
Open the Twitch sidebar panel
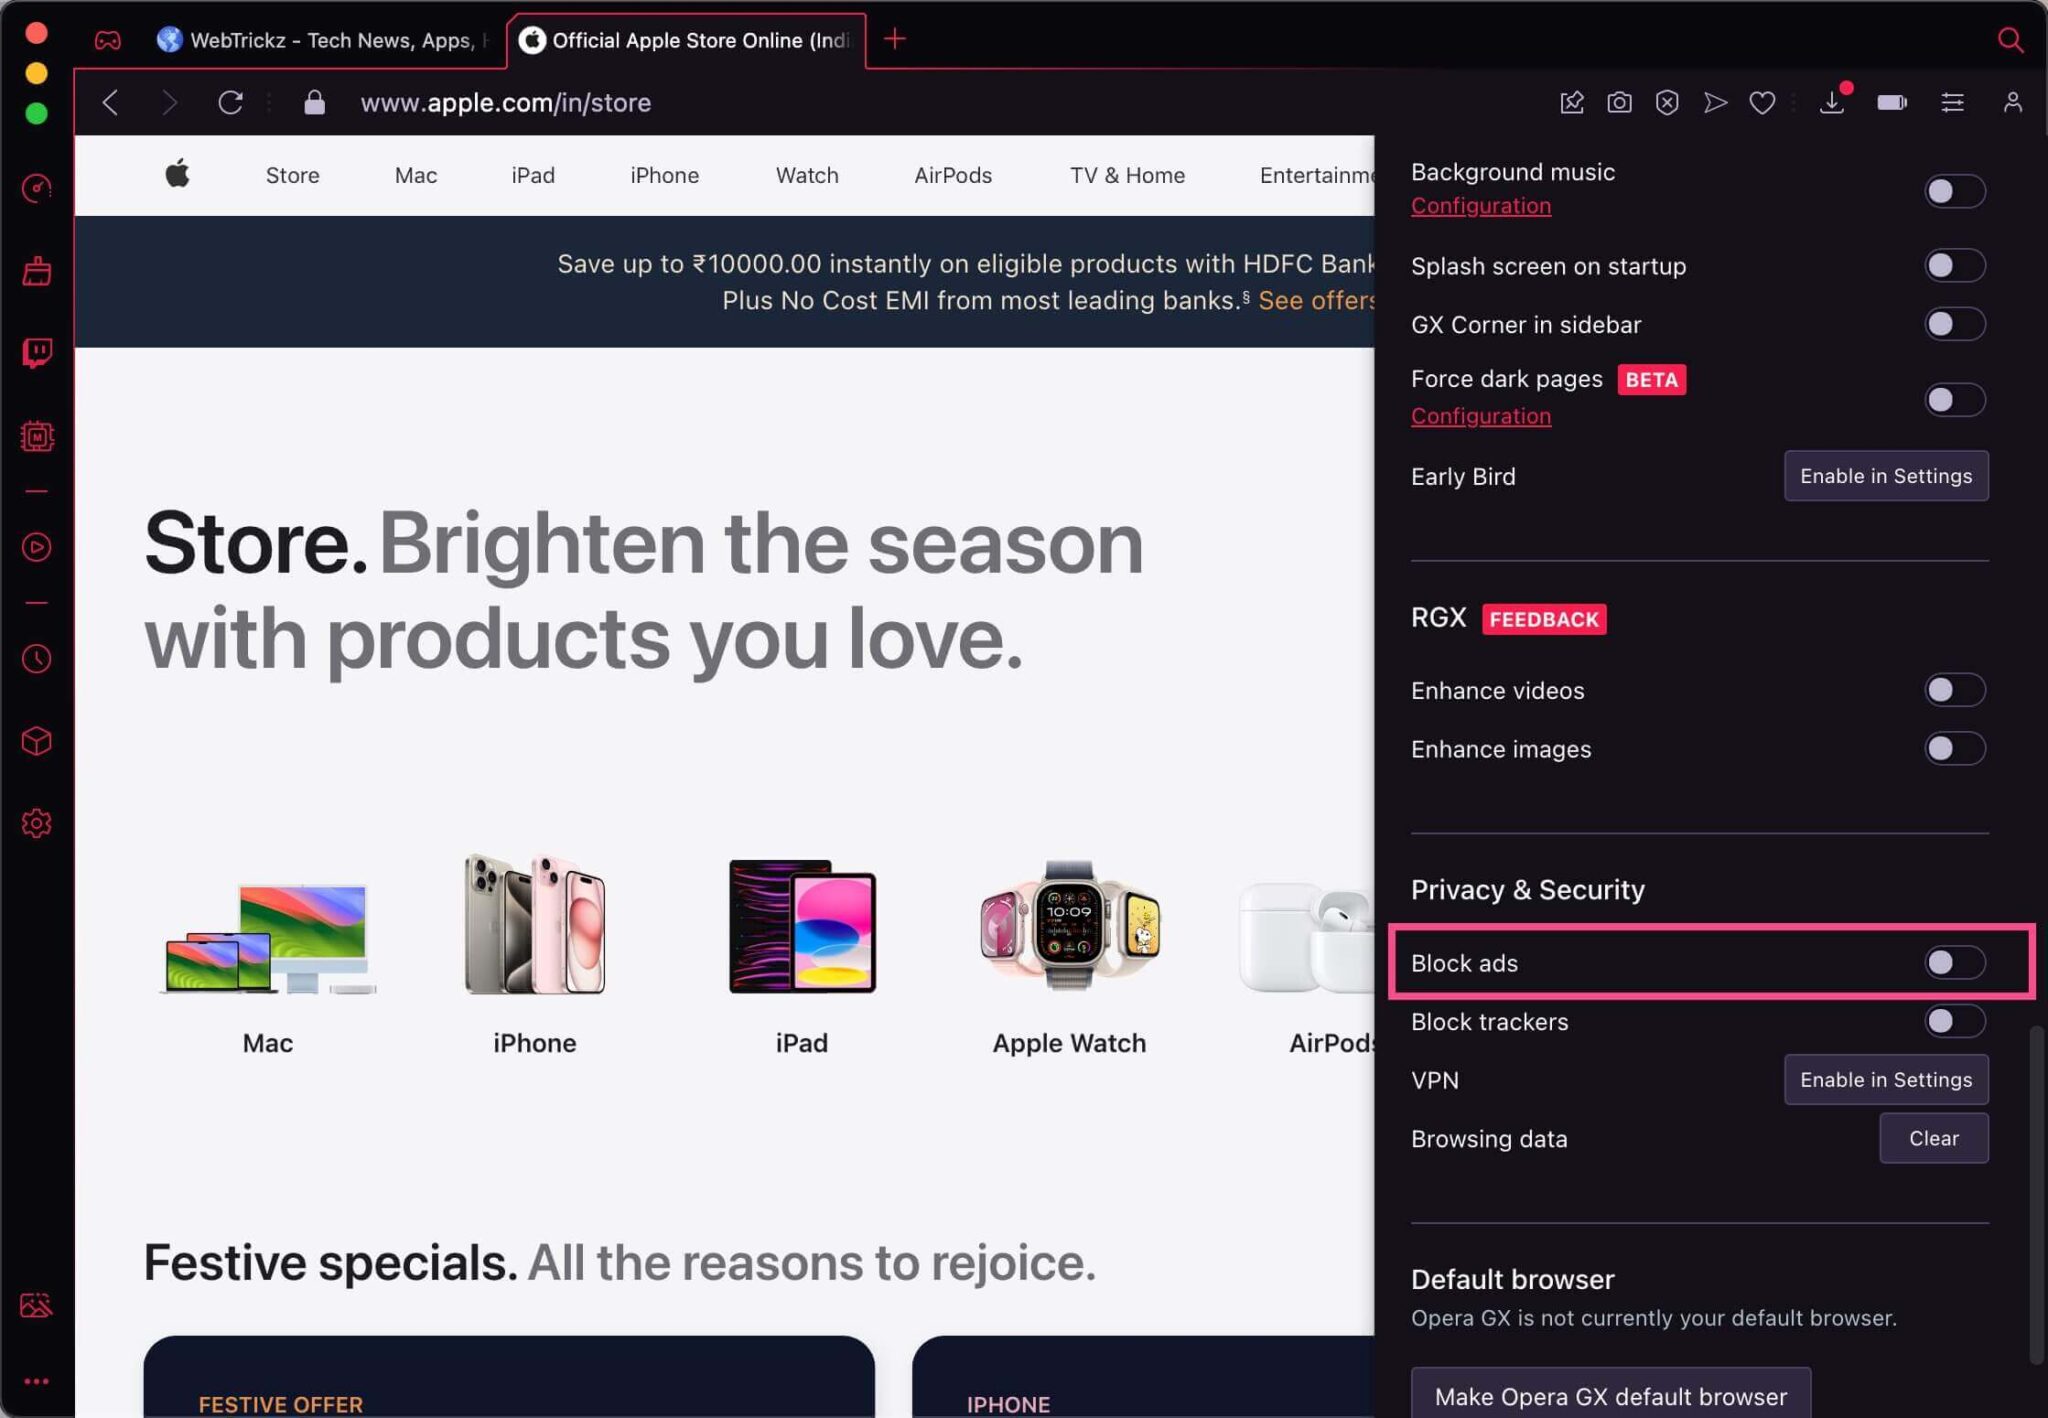click(x=37, y=351)
